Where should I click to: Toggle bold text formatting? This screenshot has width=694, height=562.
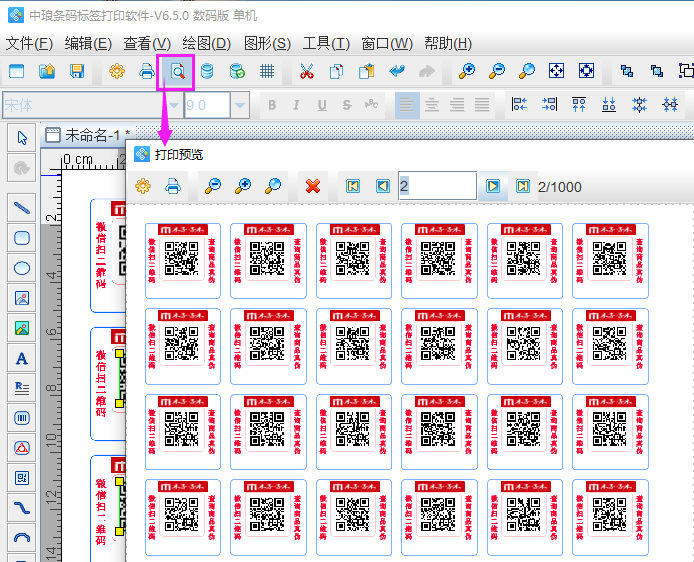pos(271,105)
